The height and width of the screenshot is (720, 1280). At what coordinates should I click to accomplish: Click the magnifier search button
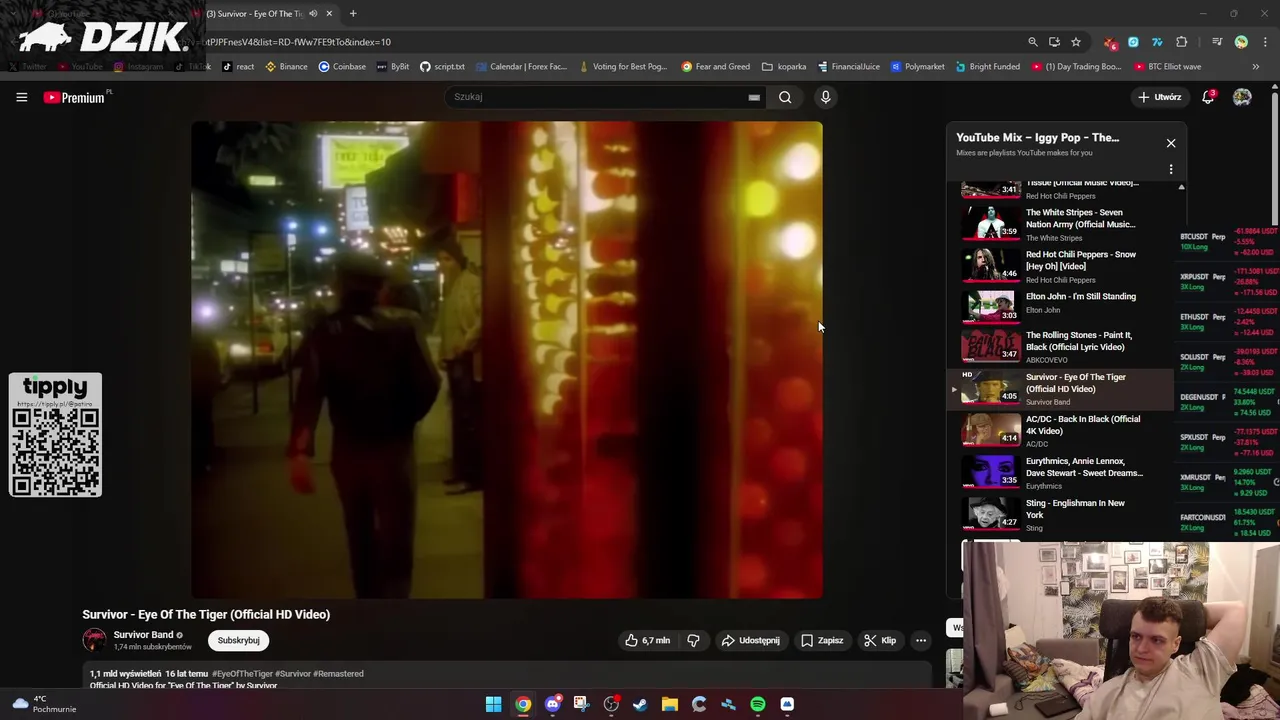click(785, 97)
